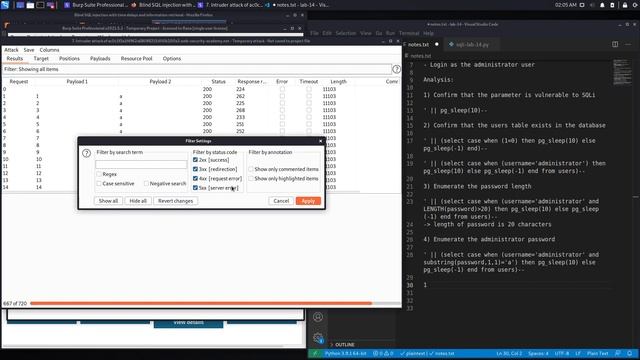Enable Negative search option
This screenshot has height=360, width=640.
click(146, 183)
